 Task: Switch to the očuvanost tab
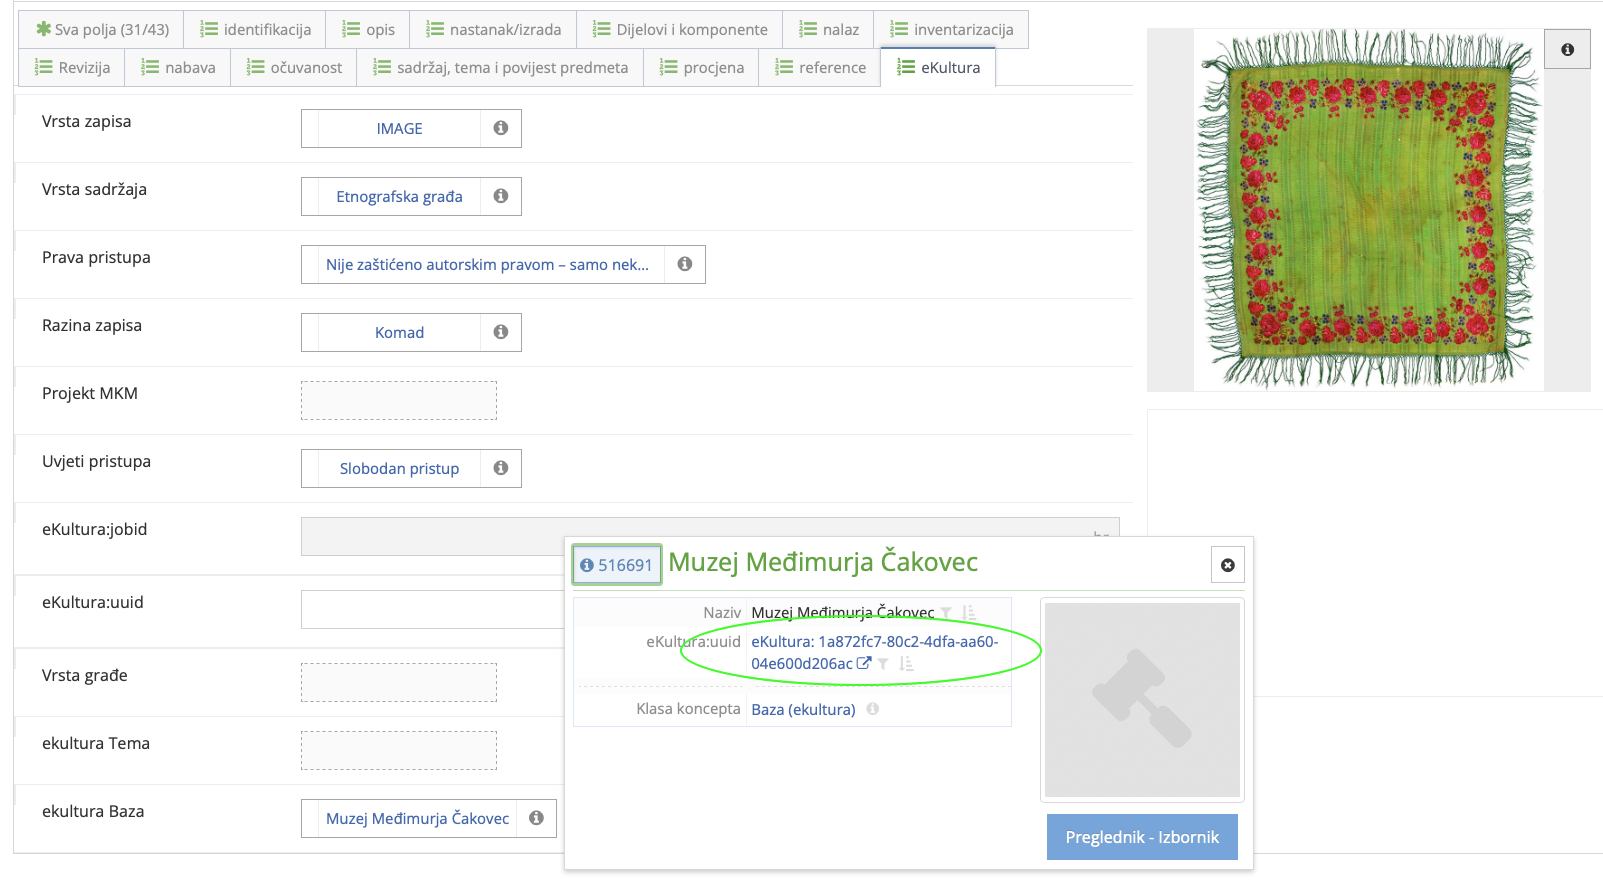(x=294, y=67)
